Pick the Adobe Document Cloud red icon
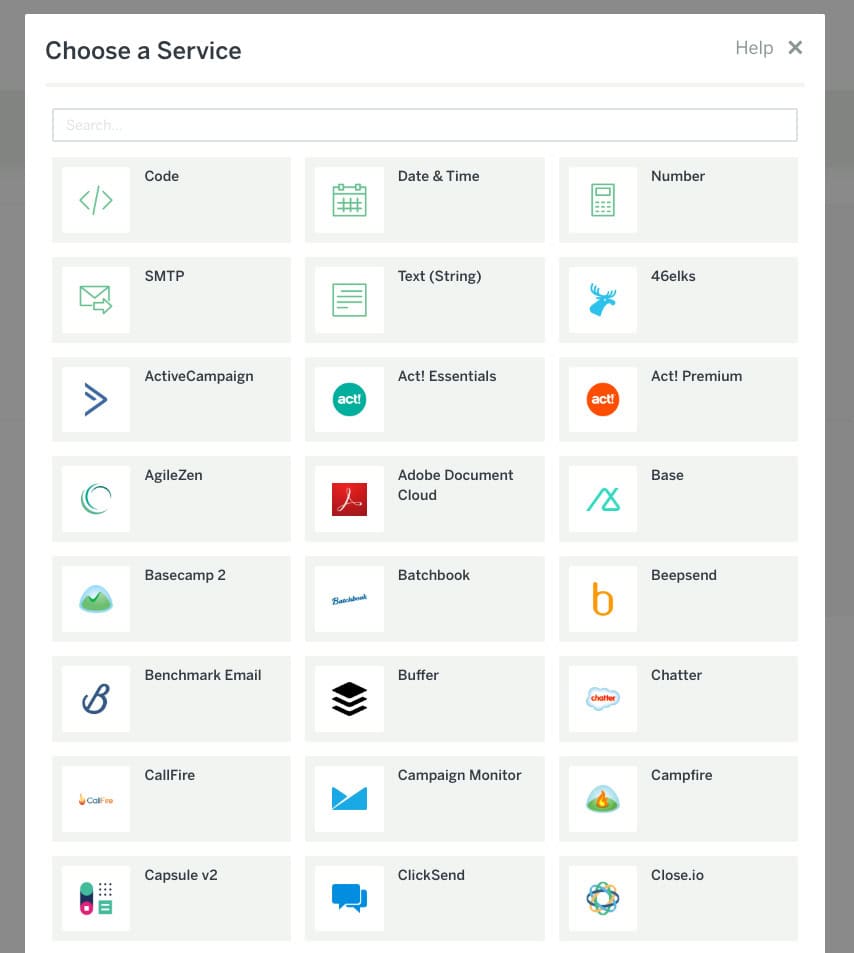Viewport: 854px width, 953px height. [x=350, y=499]
